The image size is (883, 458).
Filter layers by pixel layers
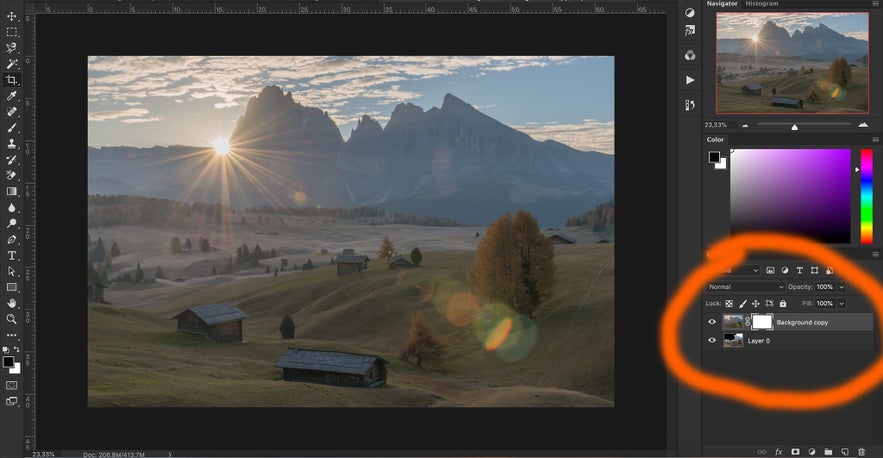point(770,270)
